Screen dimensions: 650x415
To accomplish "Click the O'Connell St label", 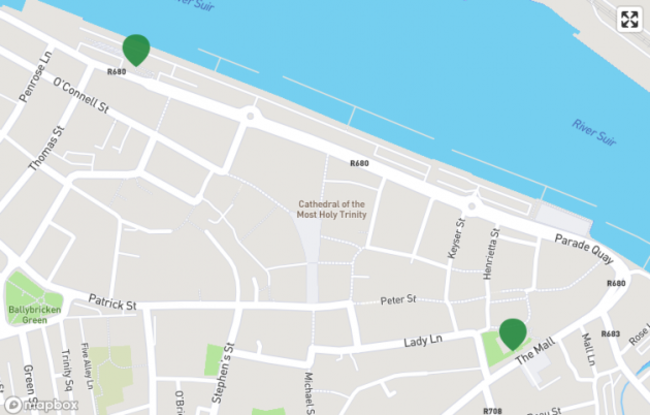I will (81, 95).
